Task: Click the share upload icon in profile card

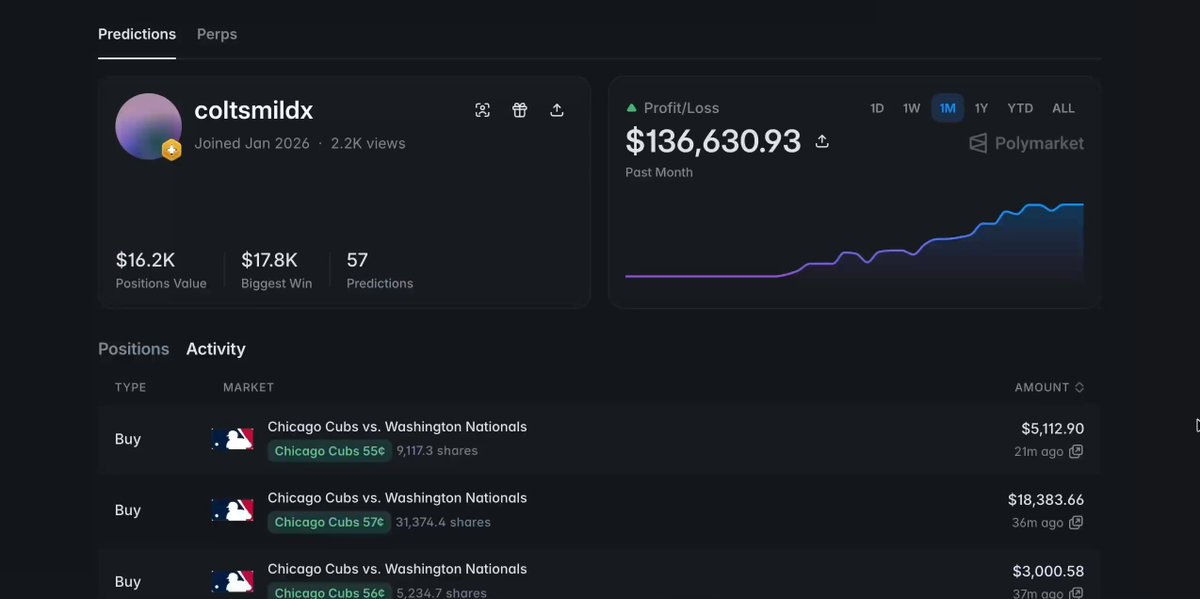Action: click(557, 110)
